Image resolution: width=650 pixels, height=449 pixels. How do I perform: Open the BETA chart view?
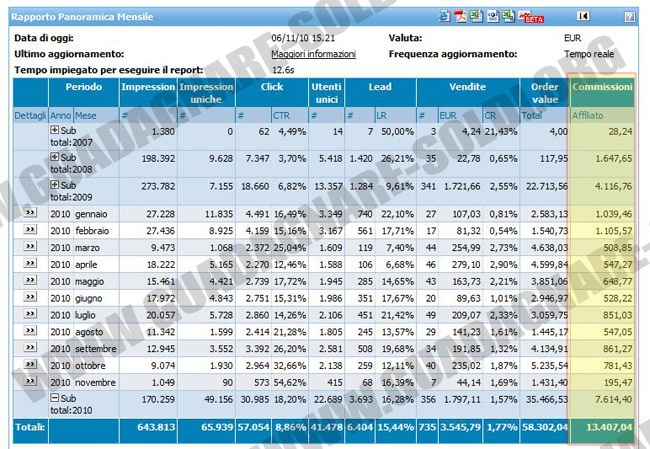click(x=531, y=17)
